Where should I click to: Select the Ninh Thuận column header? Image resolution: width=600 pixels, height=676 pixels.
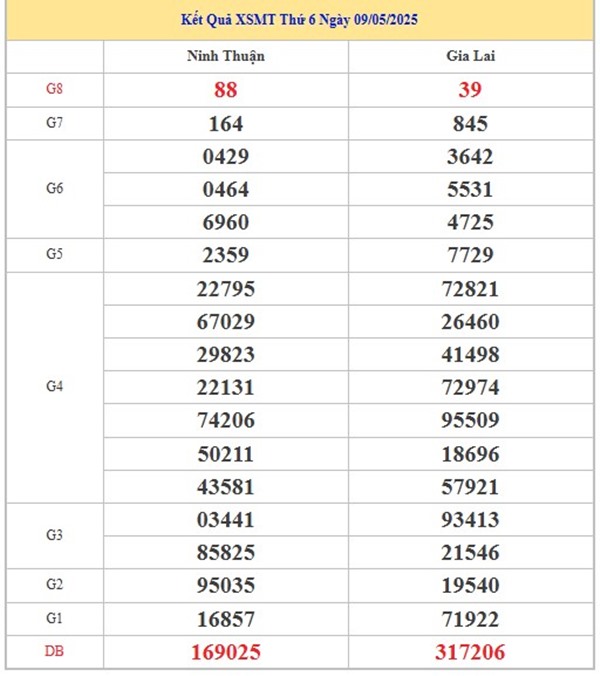click(x=226, y=56)
